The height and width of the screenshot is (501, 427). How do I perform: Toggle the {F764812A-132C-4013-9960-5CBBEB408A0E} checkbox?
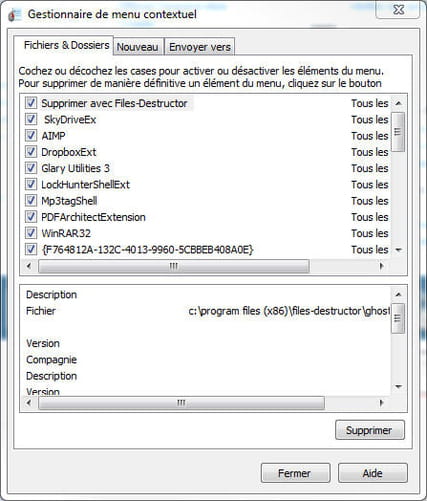[x=31, y=249]
